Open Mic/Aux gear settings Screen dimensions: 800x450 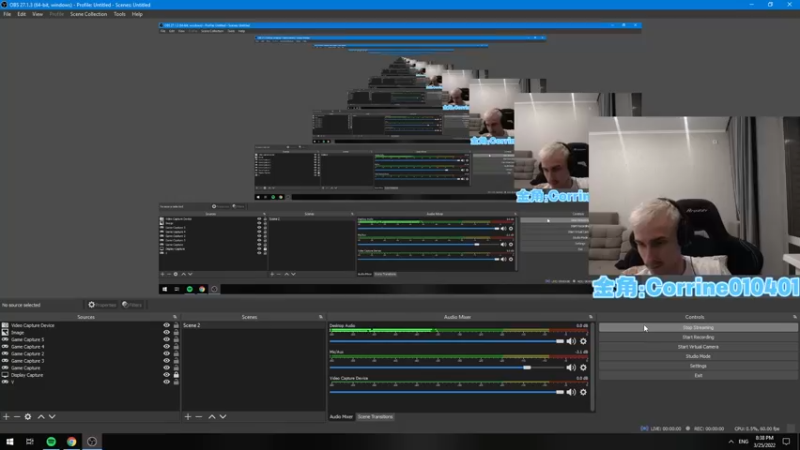coord(583,367)
